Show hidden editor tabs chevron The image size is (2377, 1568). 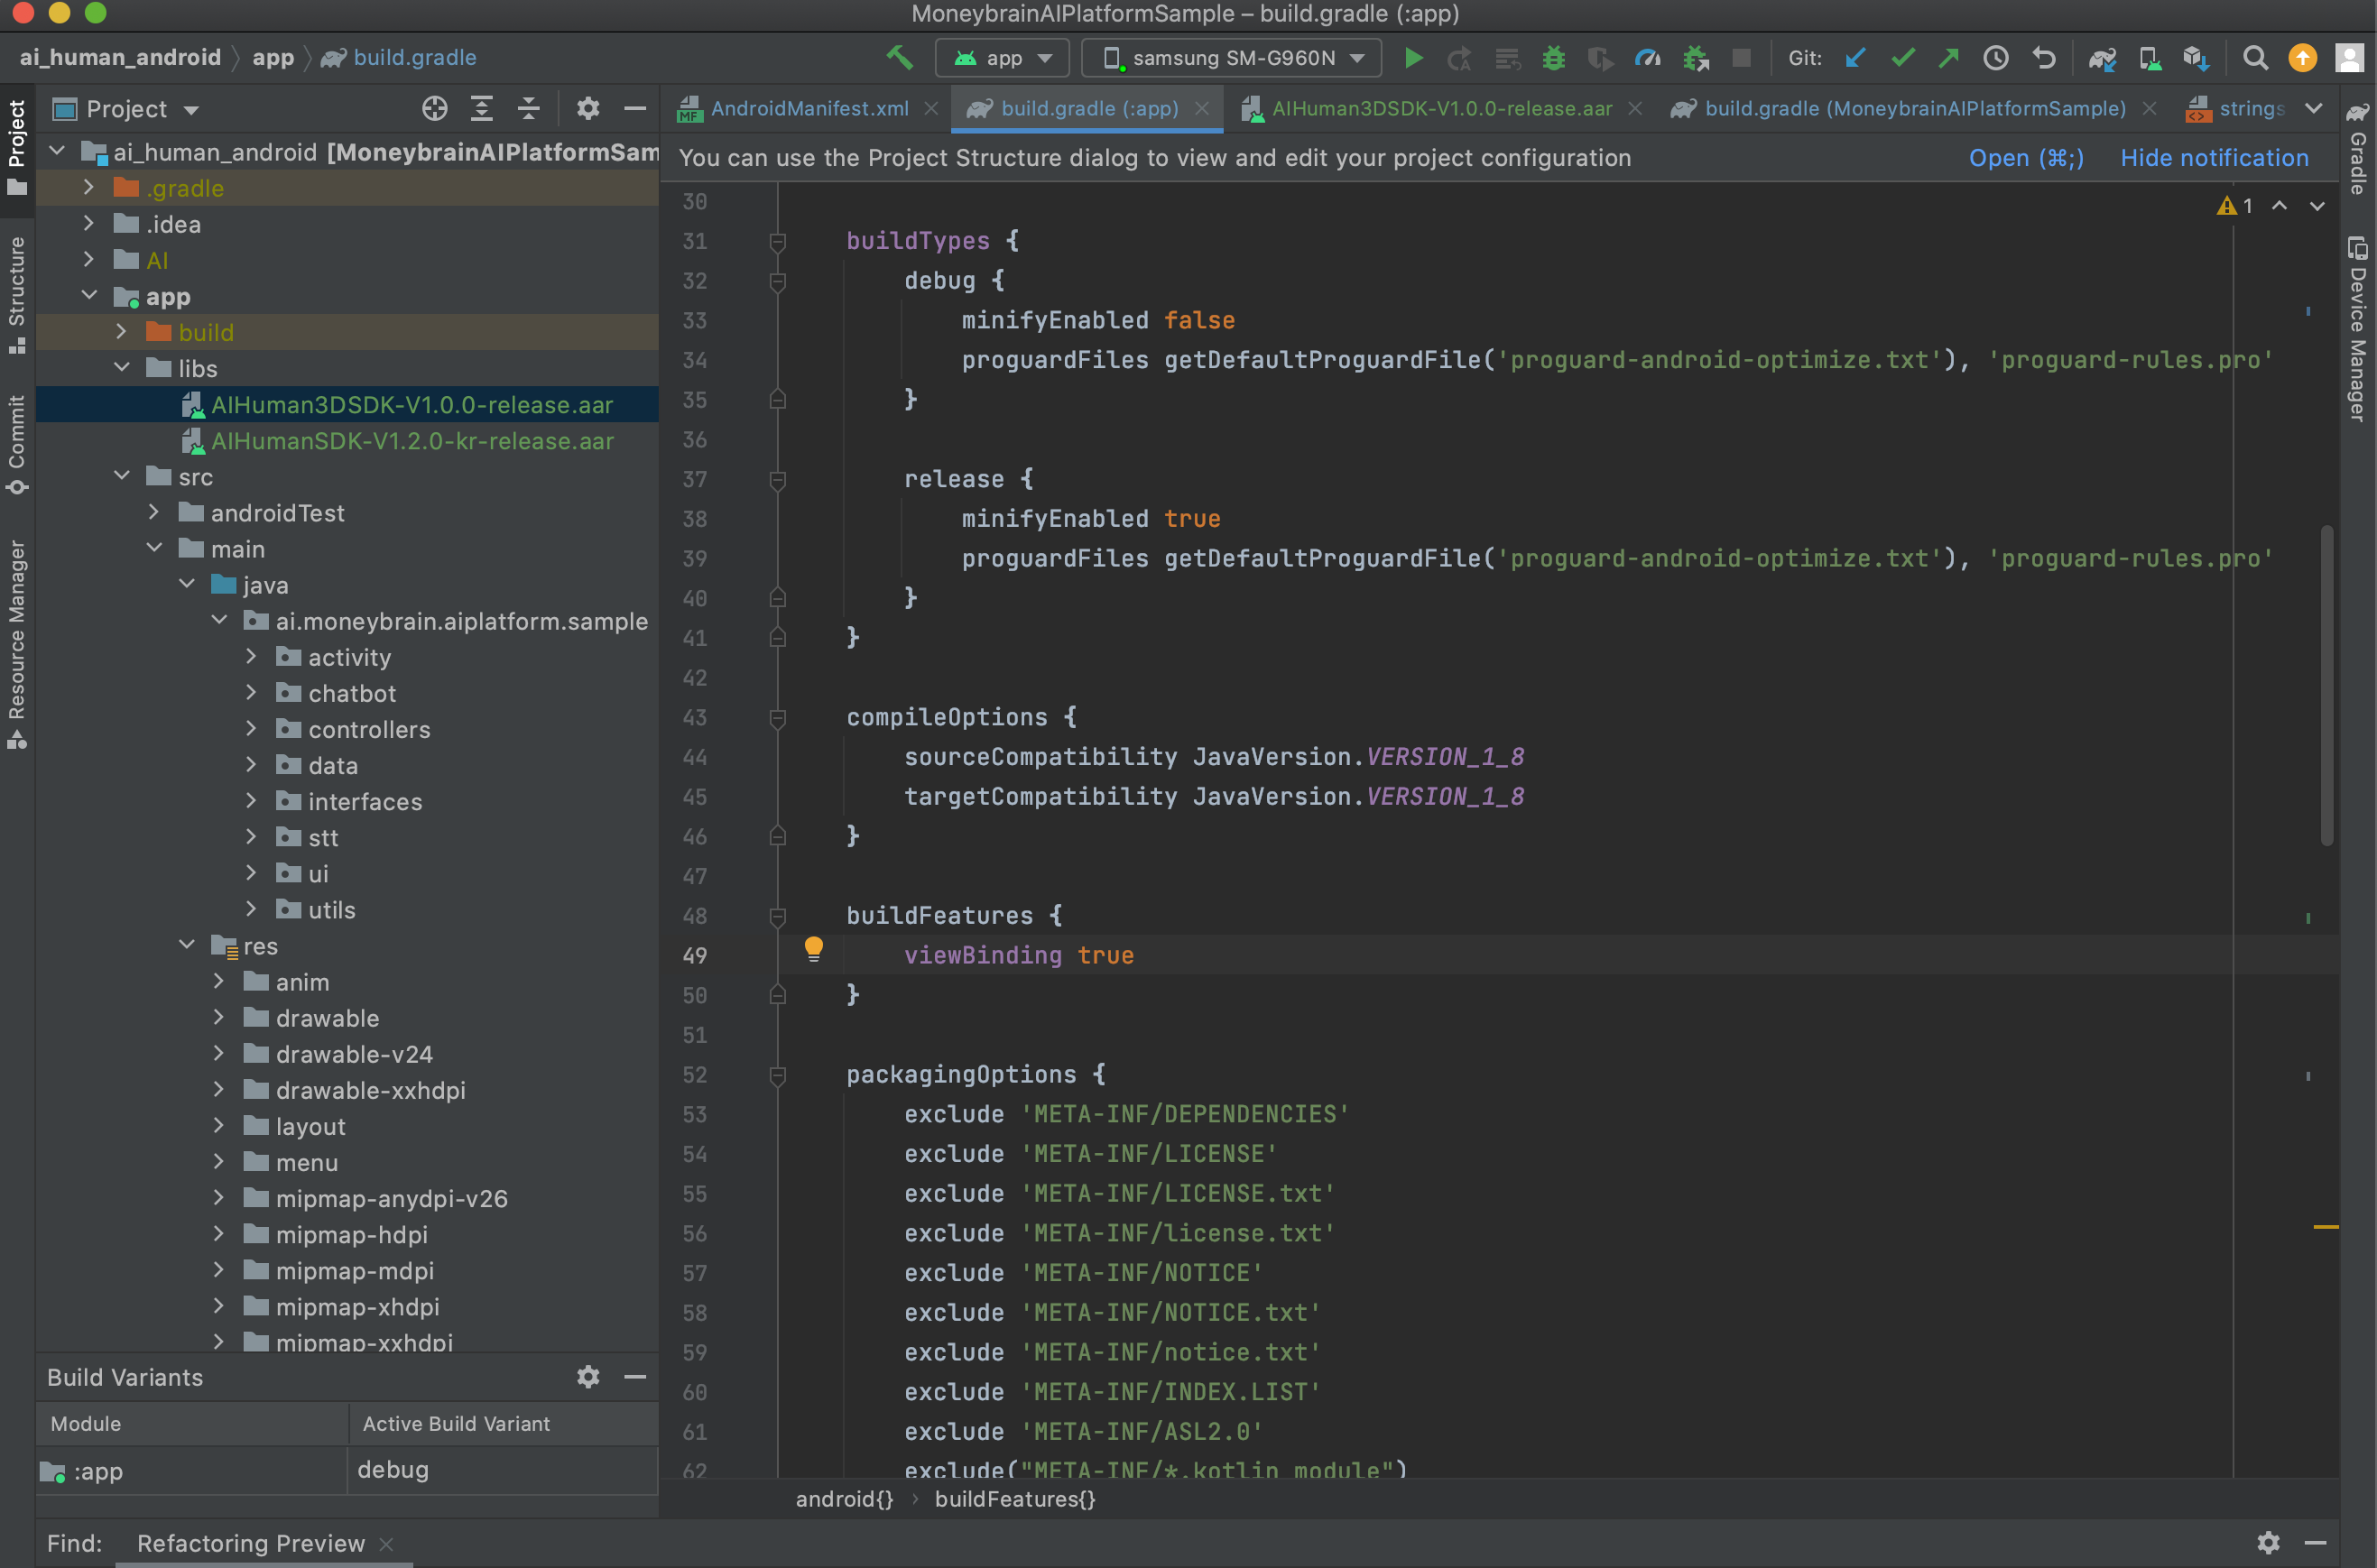pos(2313,108)
